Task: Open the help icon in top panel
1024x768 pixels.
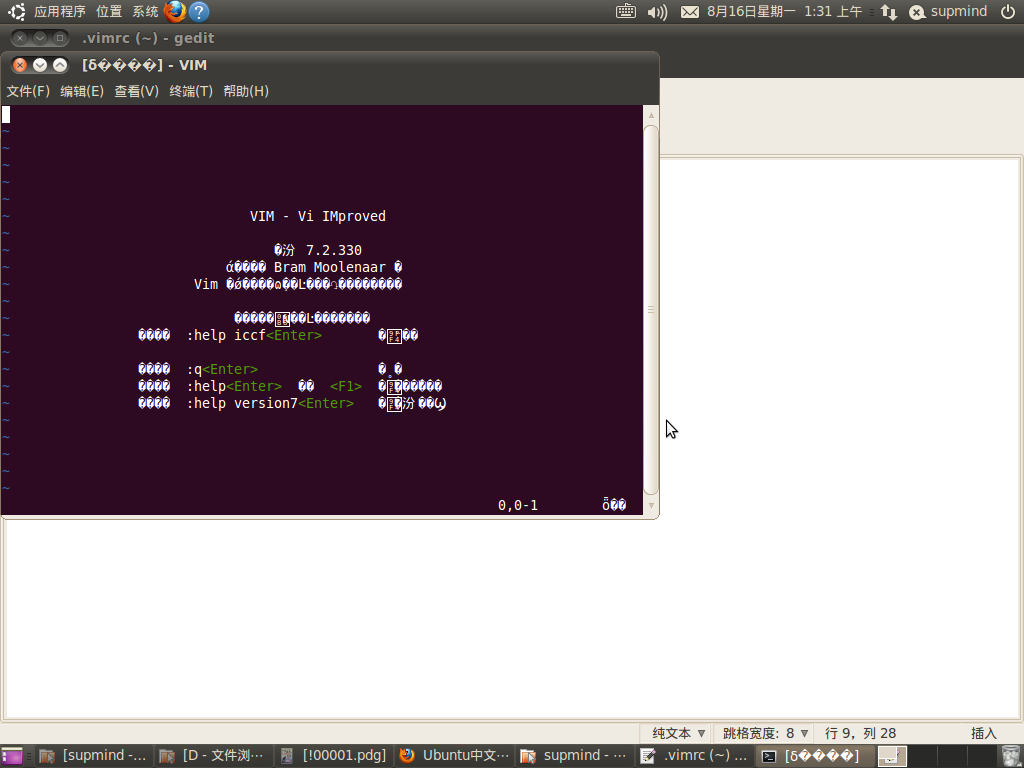Action: (199, 11)
